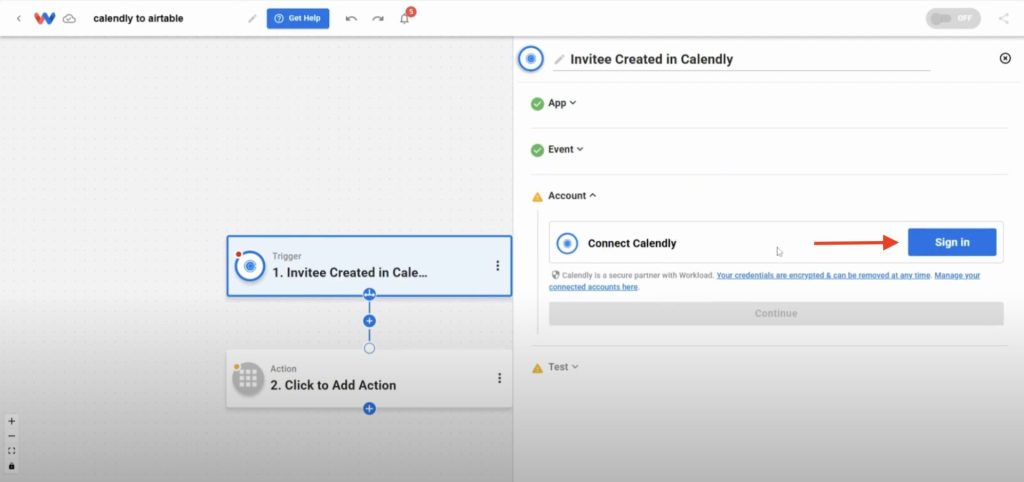Viewport: 1024px width, 482px height.
Task: Click the branch connector icon under trigger node
Action: [369, 295]
